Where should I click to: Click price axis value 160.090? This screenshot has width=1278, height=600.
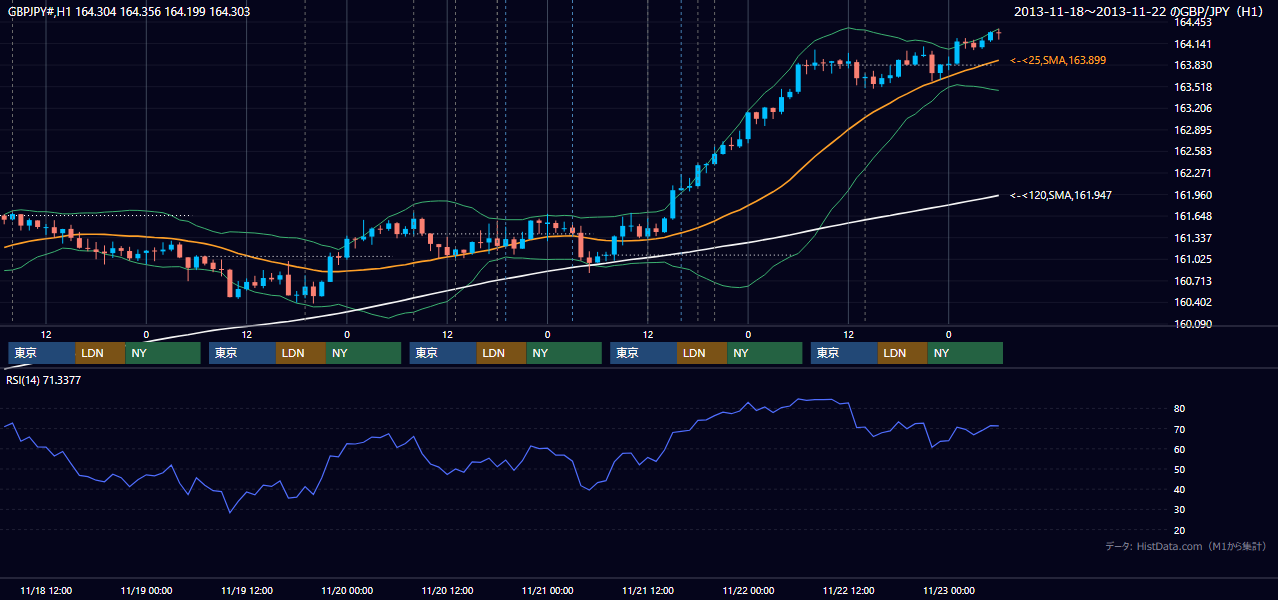click(1193, 324)
